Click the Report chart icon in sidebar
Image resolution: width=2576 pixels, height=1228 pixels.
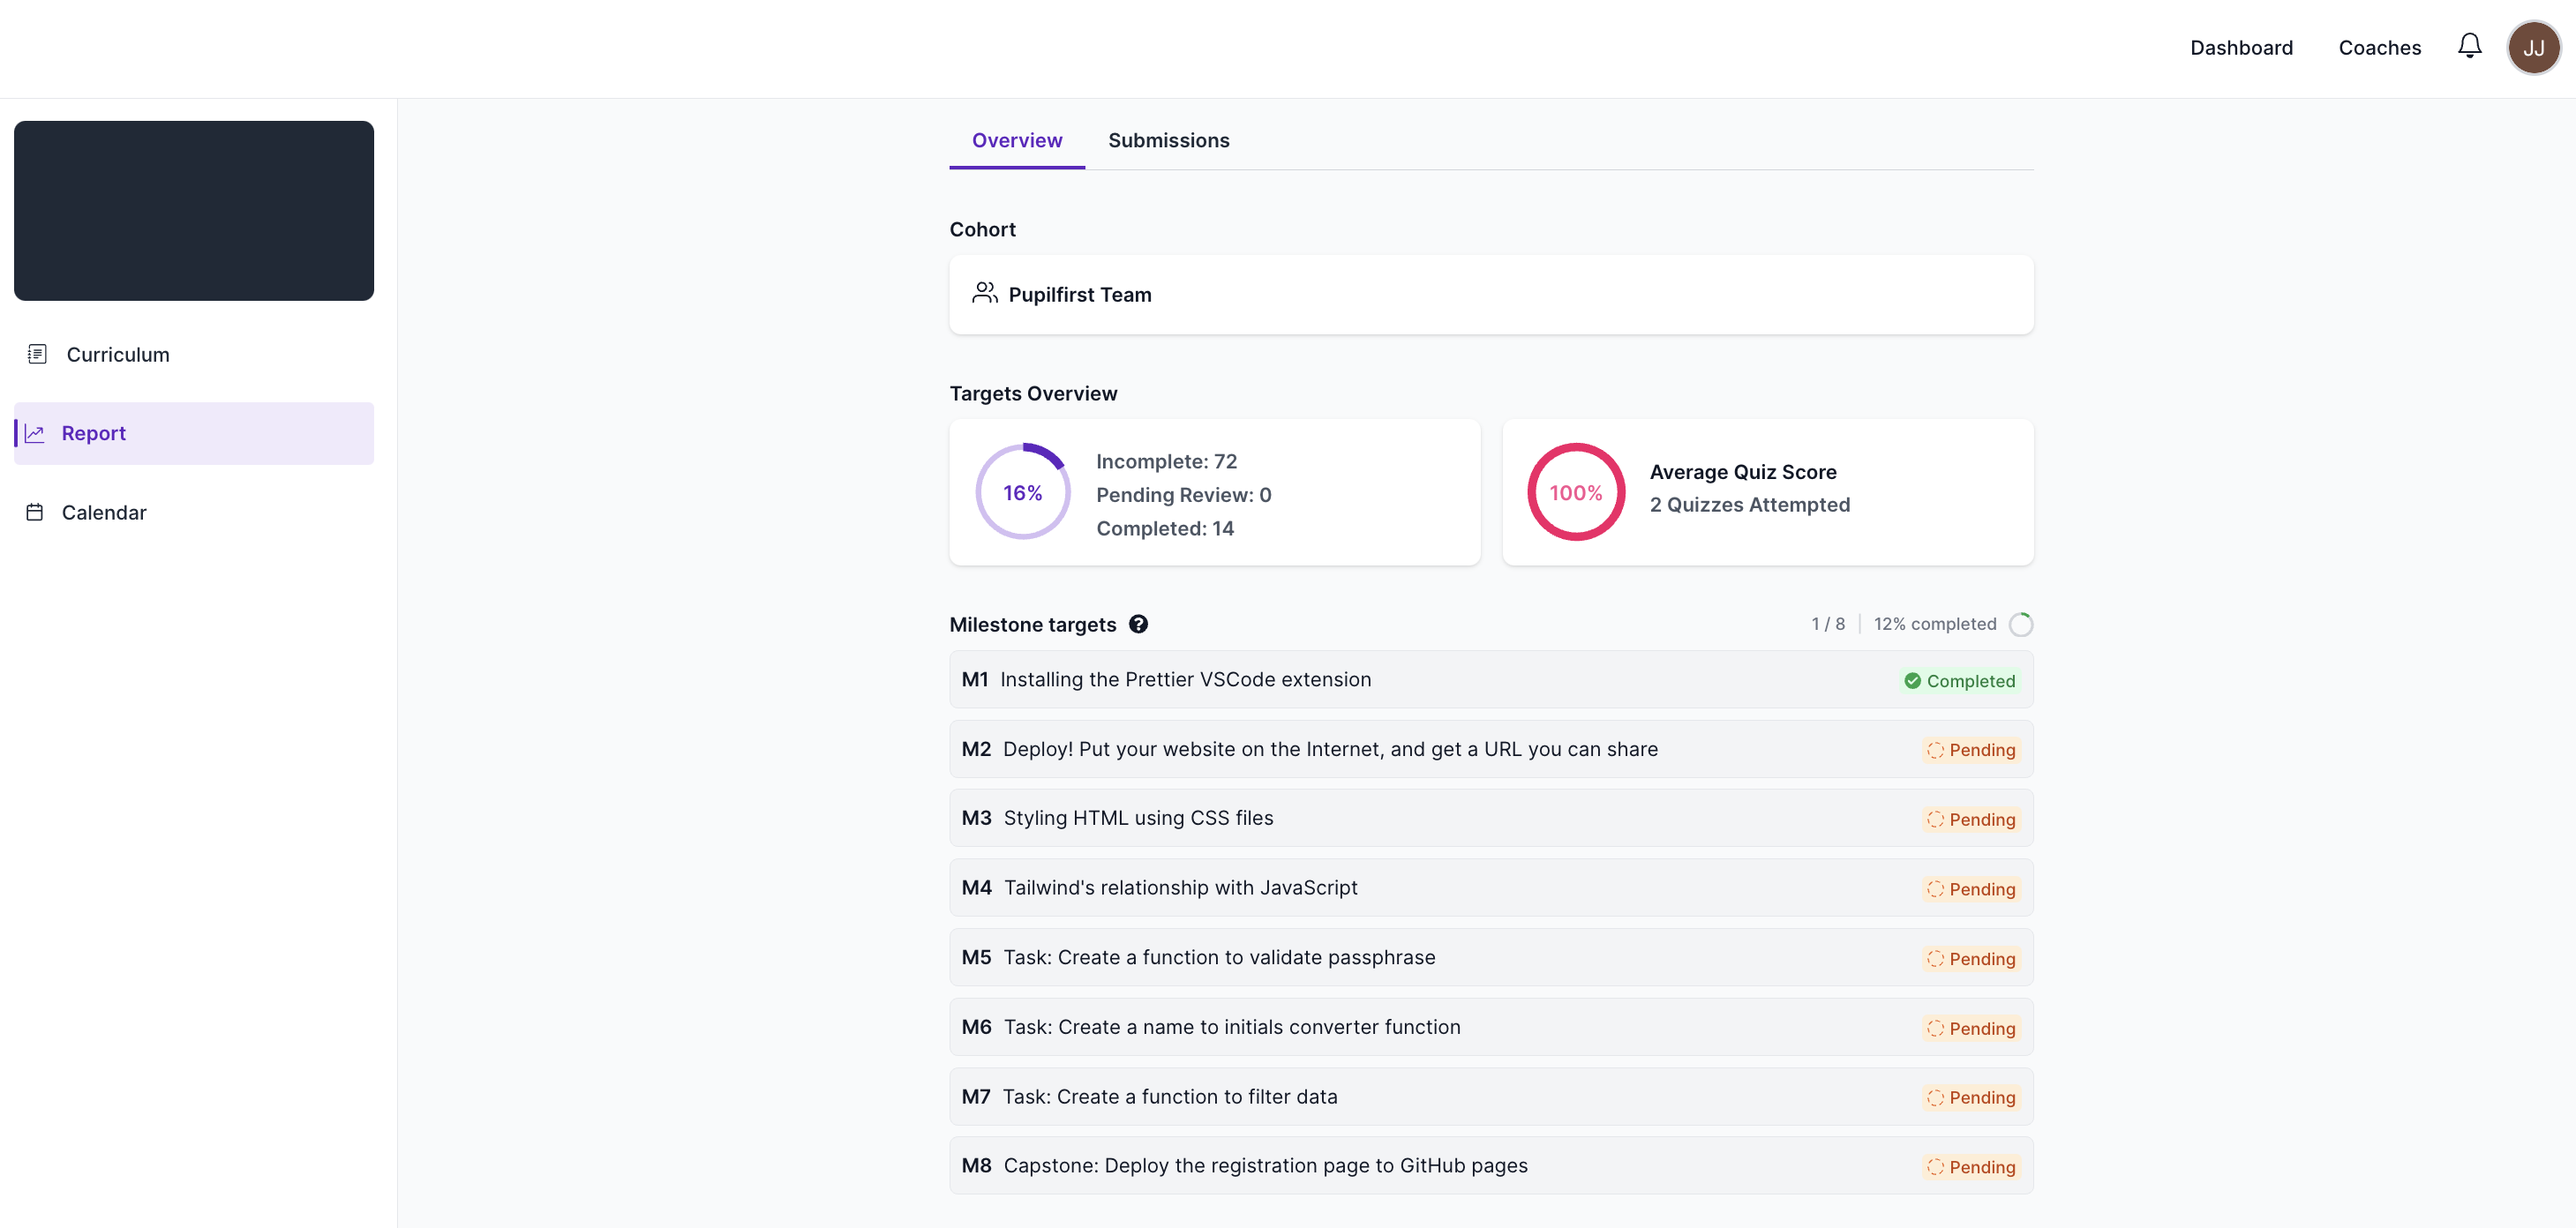(35, 433)
